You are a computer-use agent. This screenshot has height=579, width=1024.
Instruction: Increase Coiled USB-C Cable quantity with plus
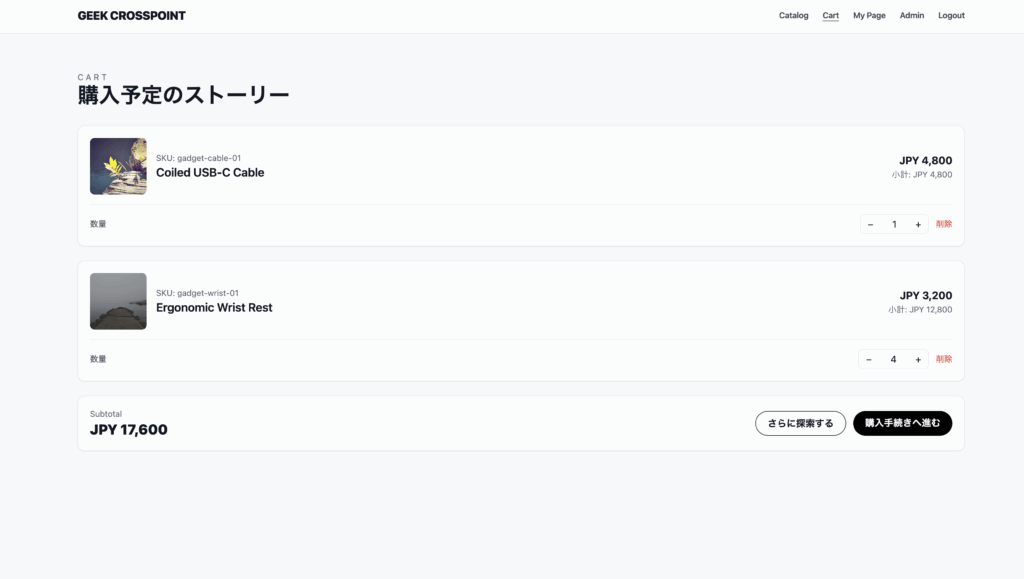(918, 224)
